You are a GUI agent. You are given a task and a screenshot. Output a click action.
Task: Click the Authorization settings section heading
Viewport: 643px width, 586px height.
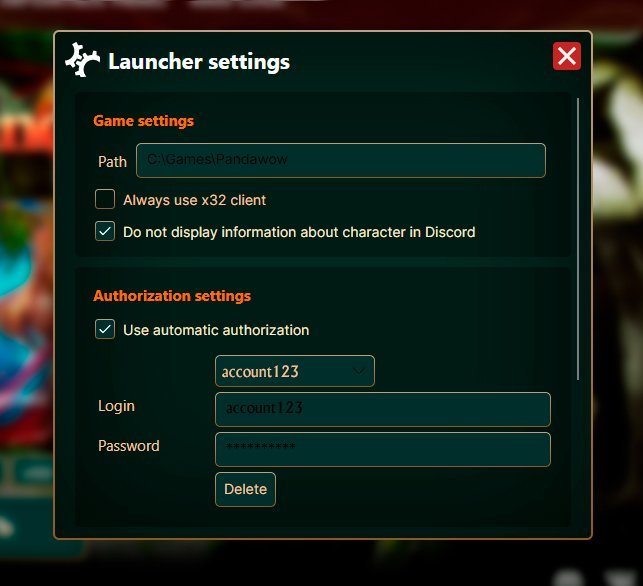pyautogui.click(x=172, y=296)
